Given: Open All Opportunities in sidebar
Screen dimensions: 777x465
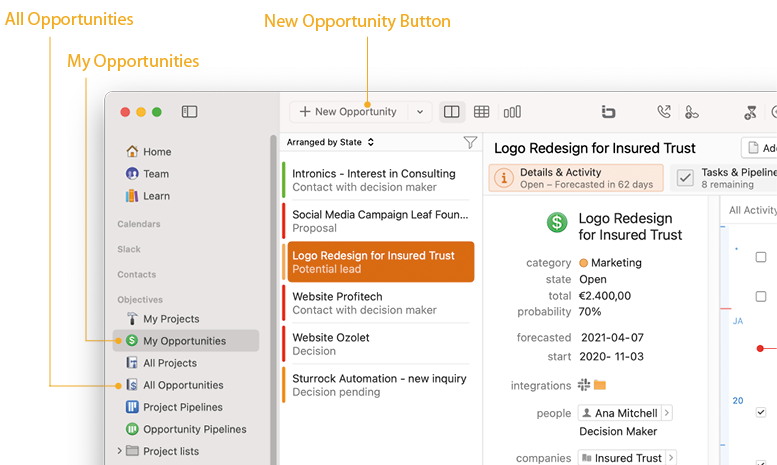Looking at the screenshot, I should point(174,385).
